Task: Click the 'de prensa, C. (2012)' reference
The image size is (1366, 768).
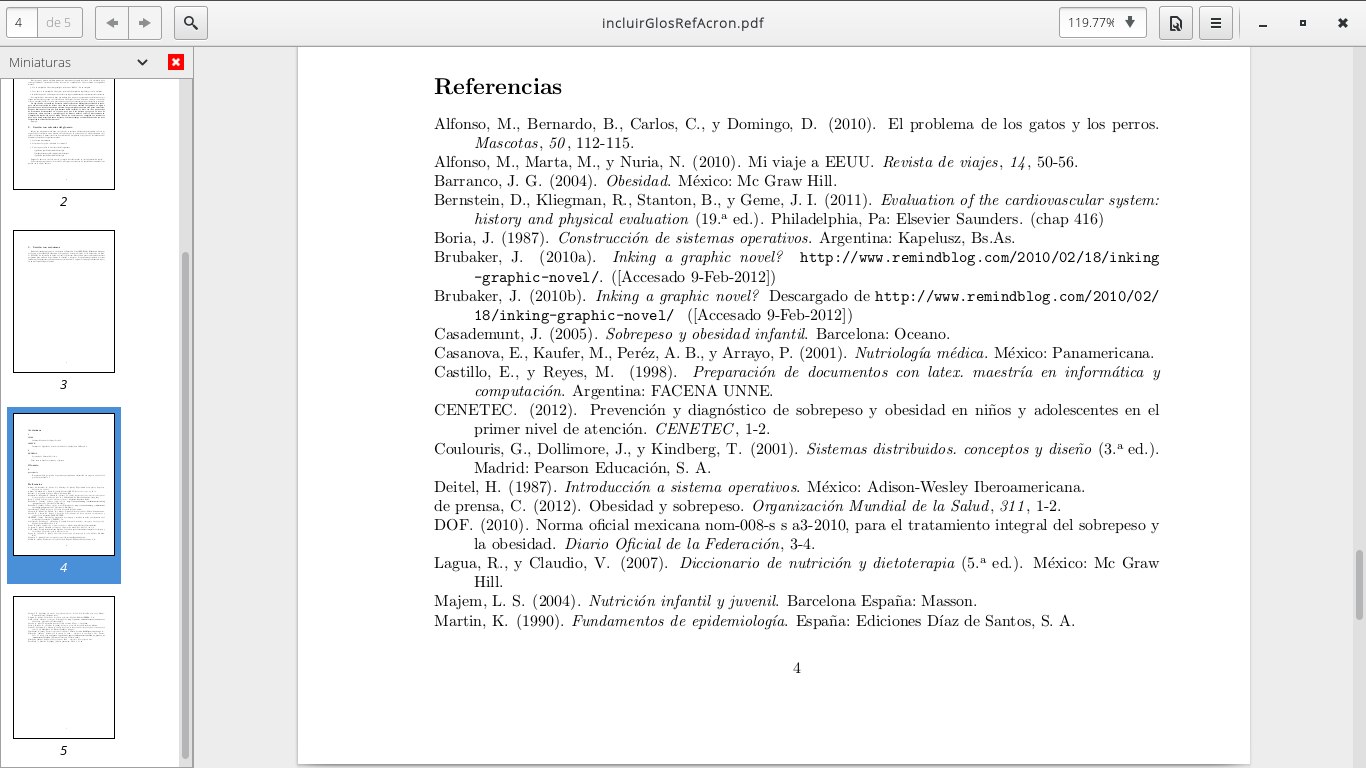Action: tap(747, 506)
